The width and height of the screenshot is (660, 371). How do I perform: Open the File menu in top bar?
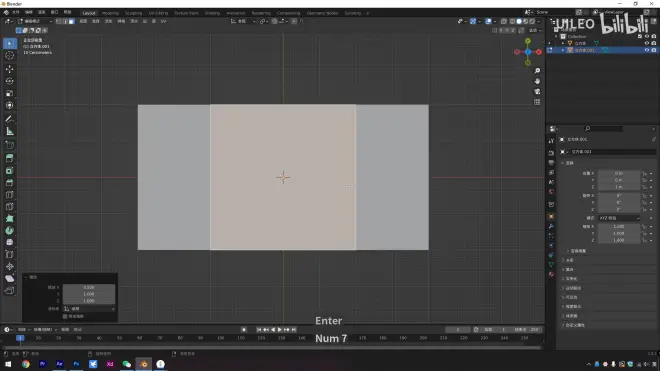pyautogui.click(x=16, y=13)
